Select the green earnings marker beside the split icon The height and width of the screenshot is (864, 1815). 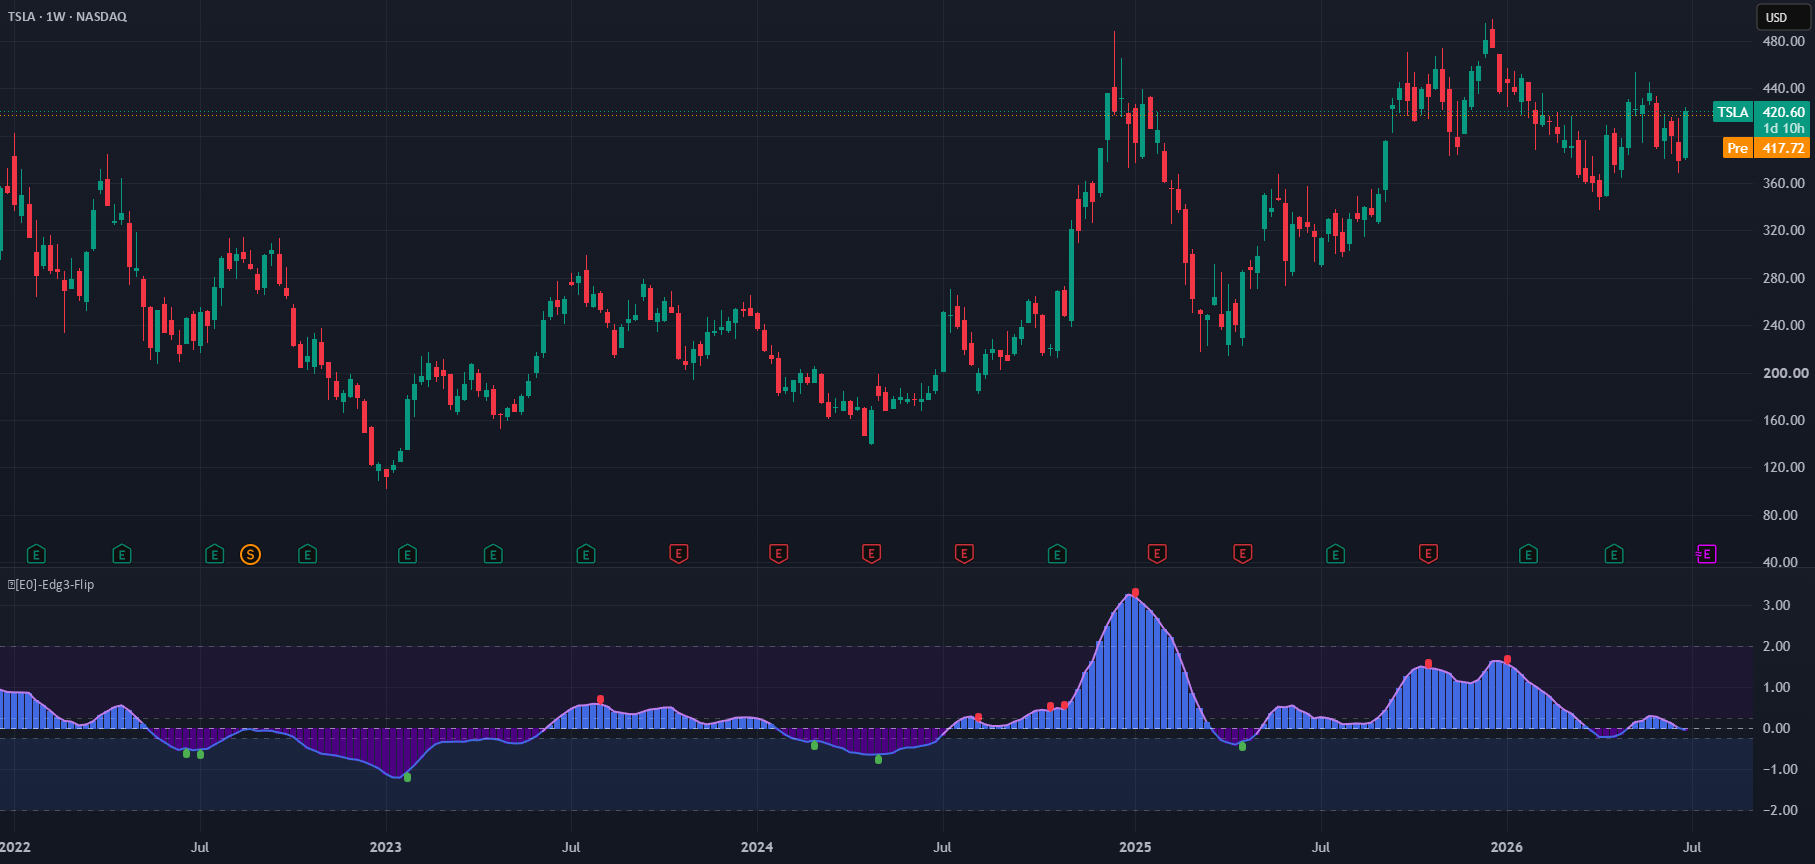point(215,554)
